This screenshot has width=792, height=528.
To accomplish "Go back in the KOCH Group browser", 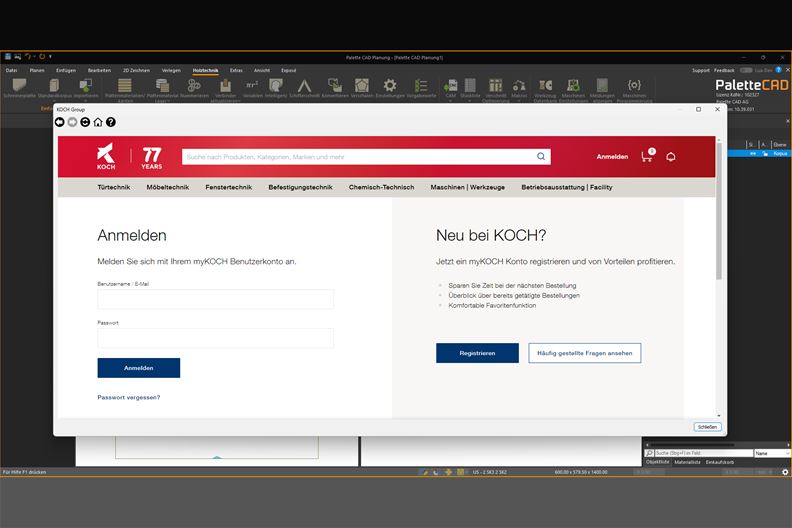I will 60,122.
